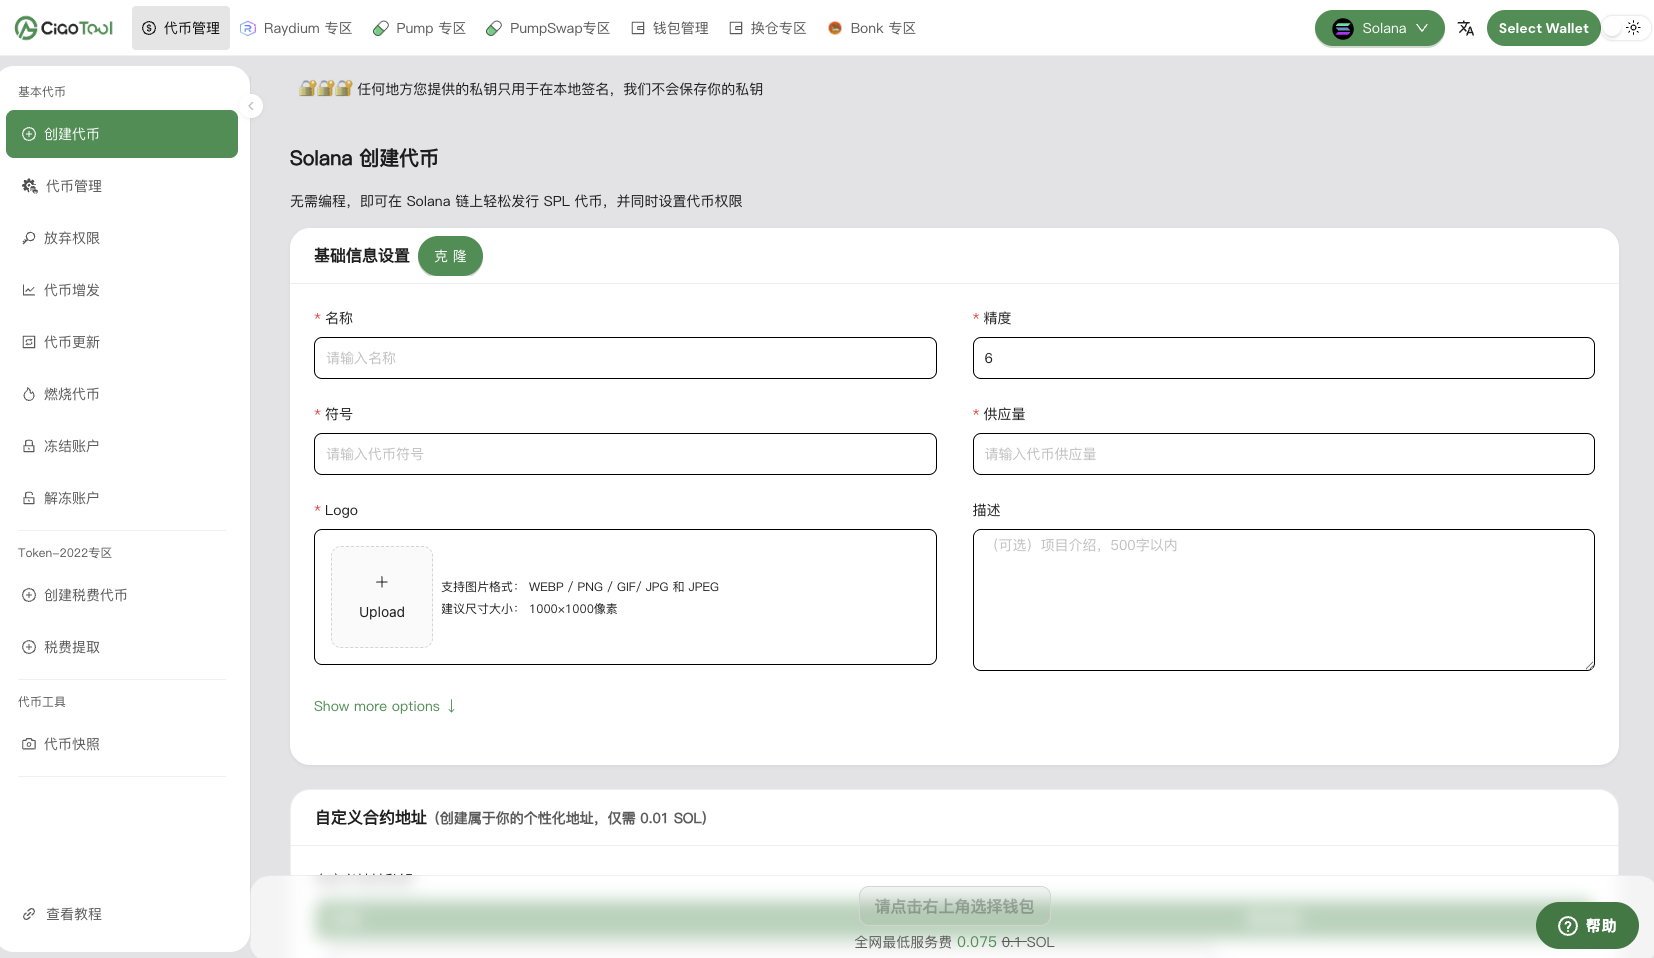The image size is (1654, 958).
Task: Click the freeze account lock icon
Action: (29, 446)
